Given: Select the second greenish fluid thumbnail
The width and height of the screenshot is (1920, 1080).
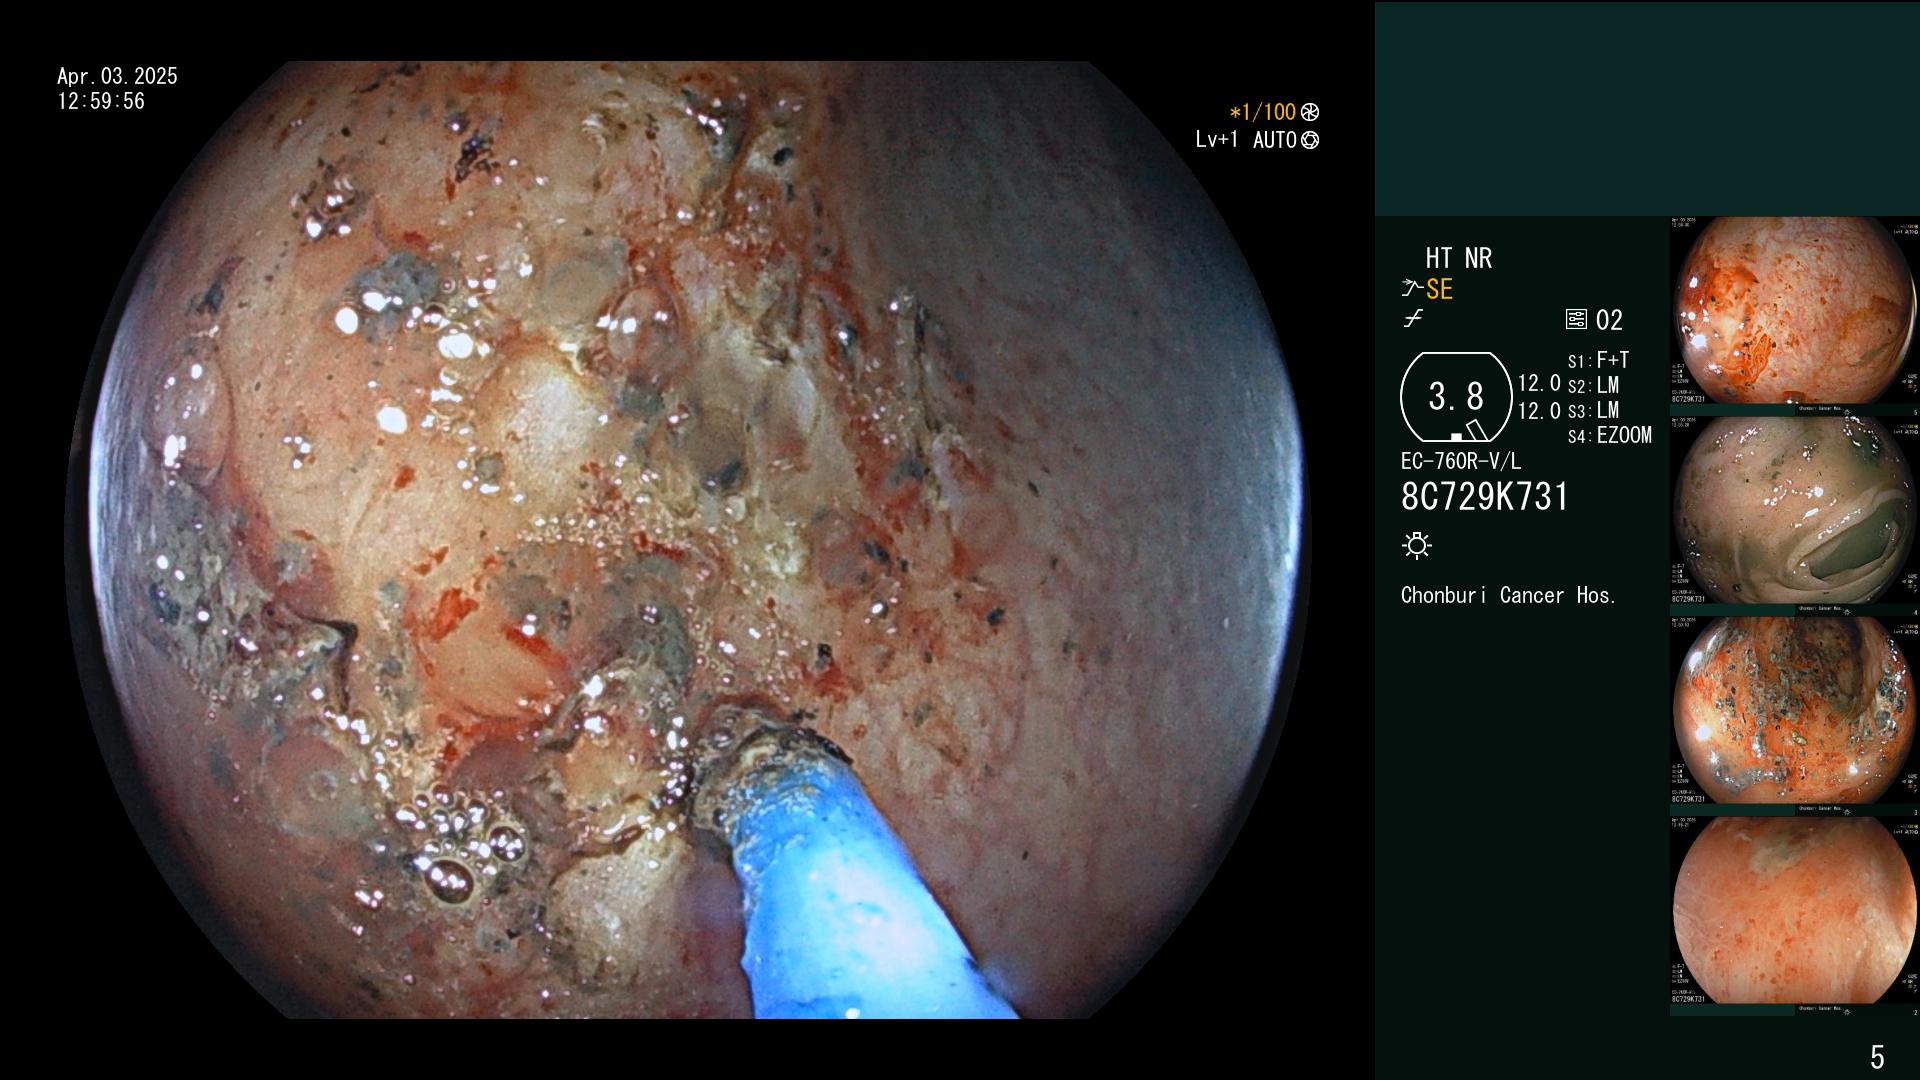Looking at the screenshot, I should (x=1794, y=511).
